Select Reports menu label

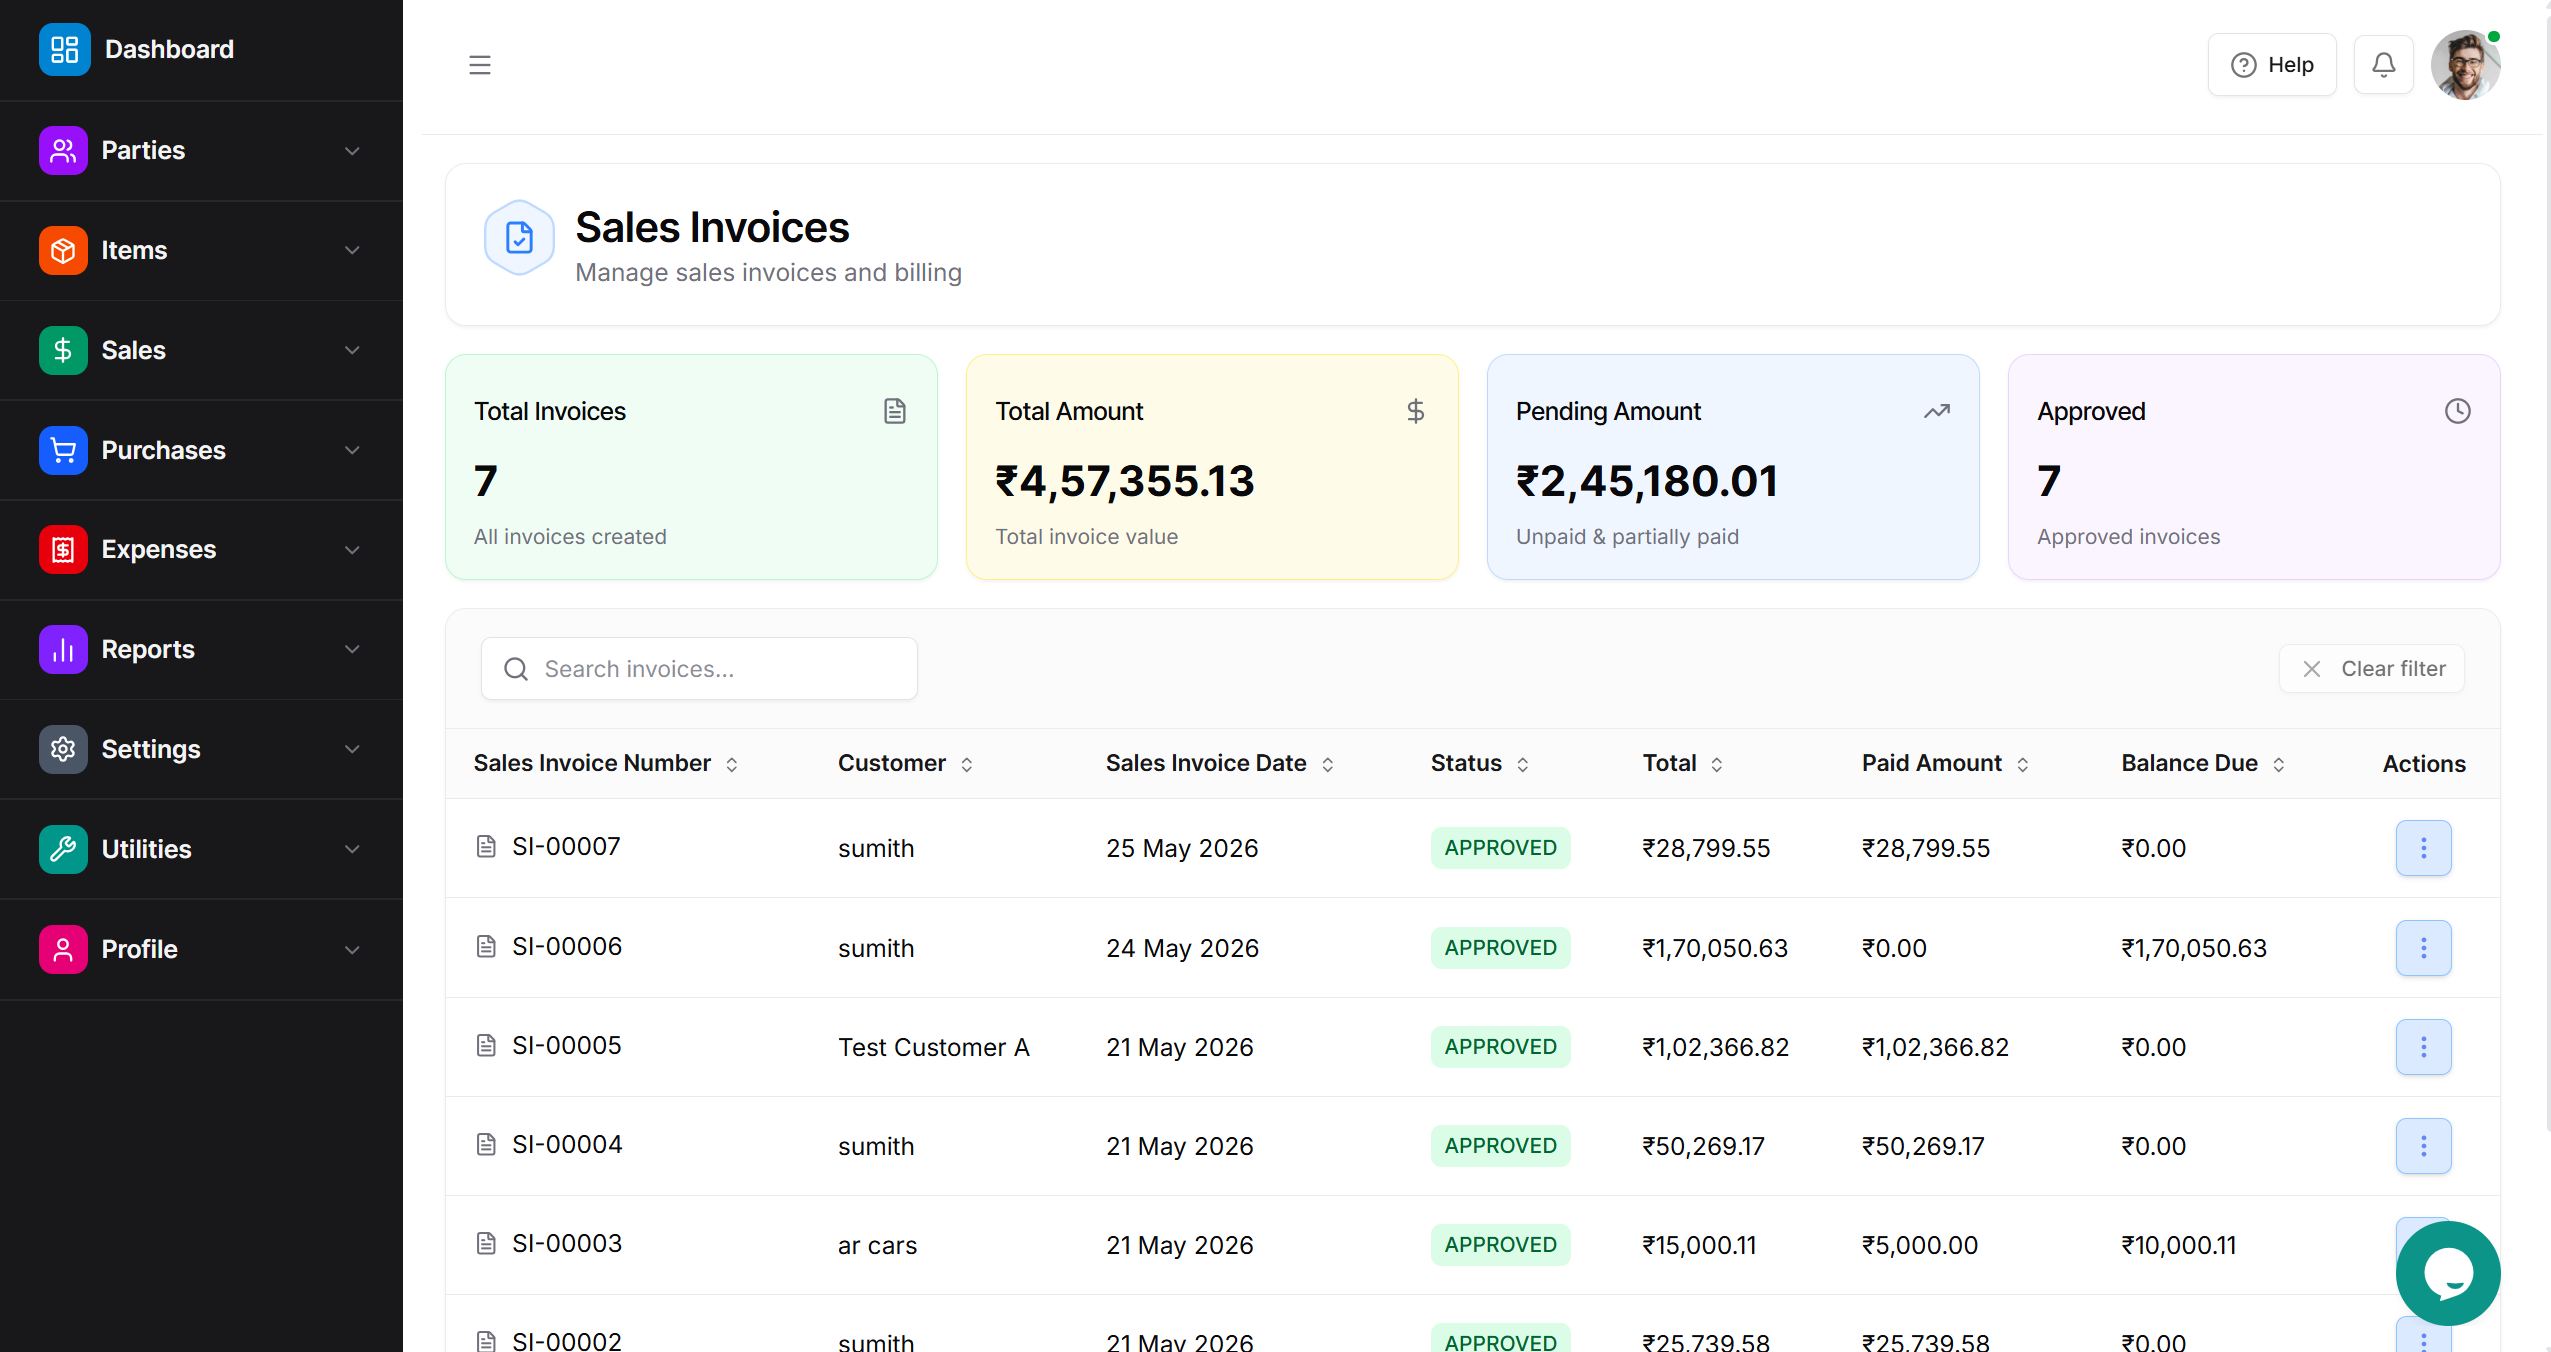pos(148,649)
